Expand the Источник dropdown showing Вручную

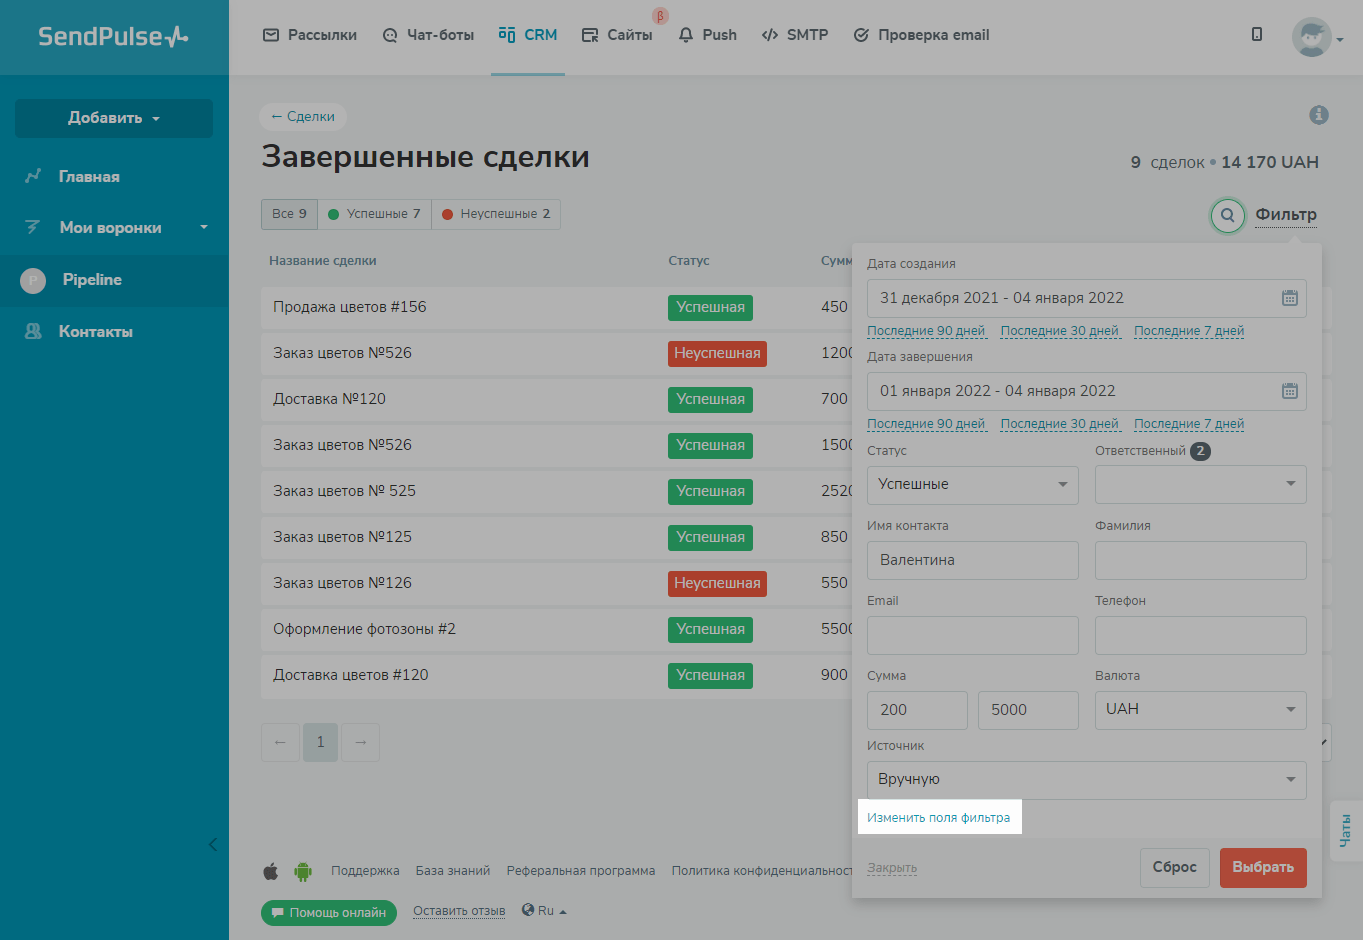(1086, 780)
